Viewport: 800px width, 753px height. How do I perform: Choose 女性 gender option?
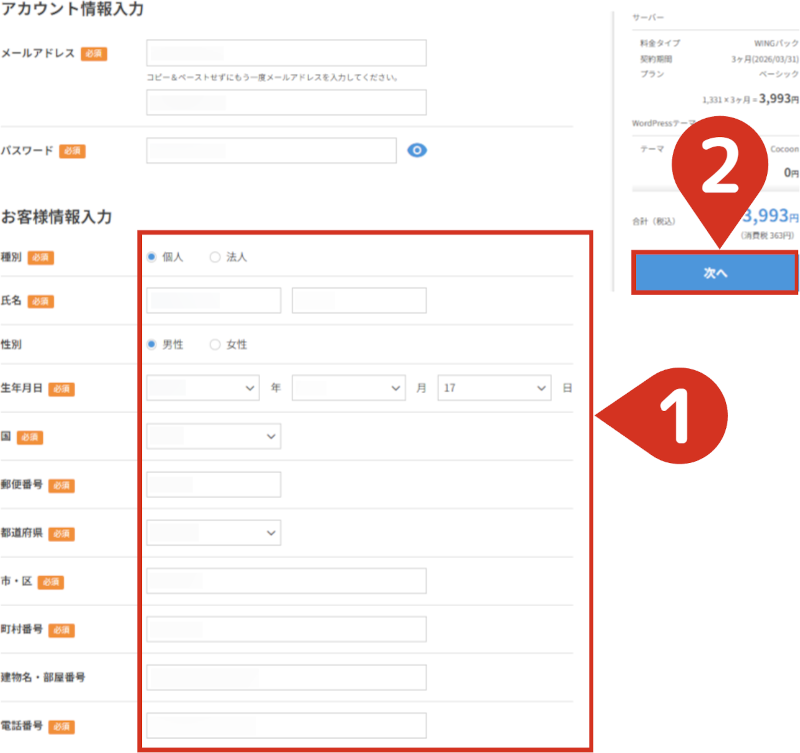click(215, 344)
